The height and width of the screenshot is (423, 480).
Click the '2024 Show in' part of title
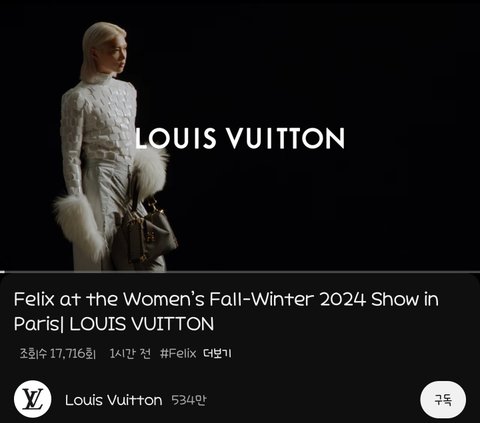click(379, 299)
